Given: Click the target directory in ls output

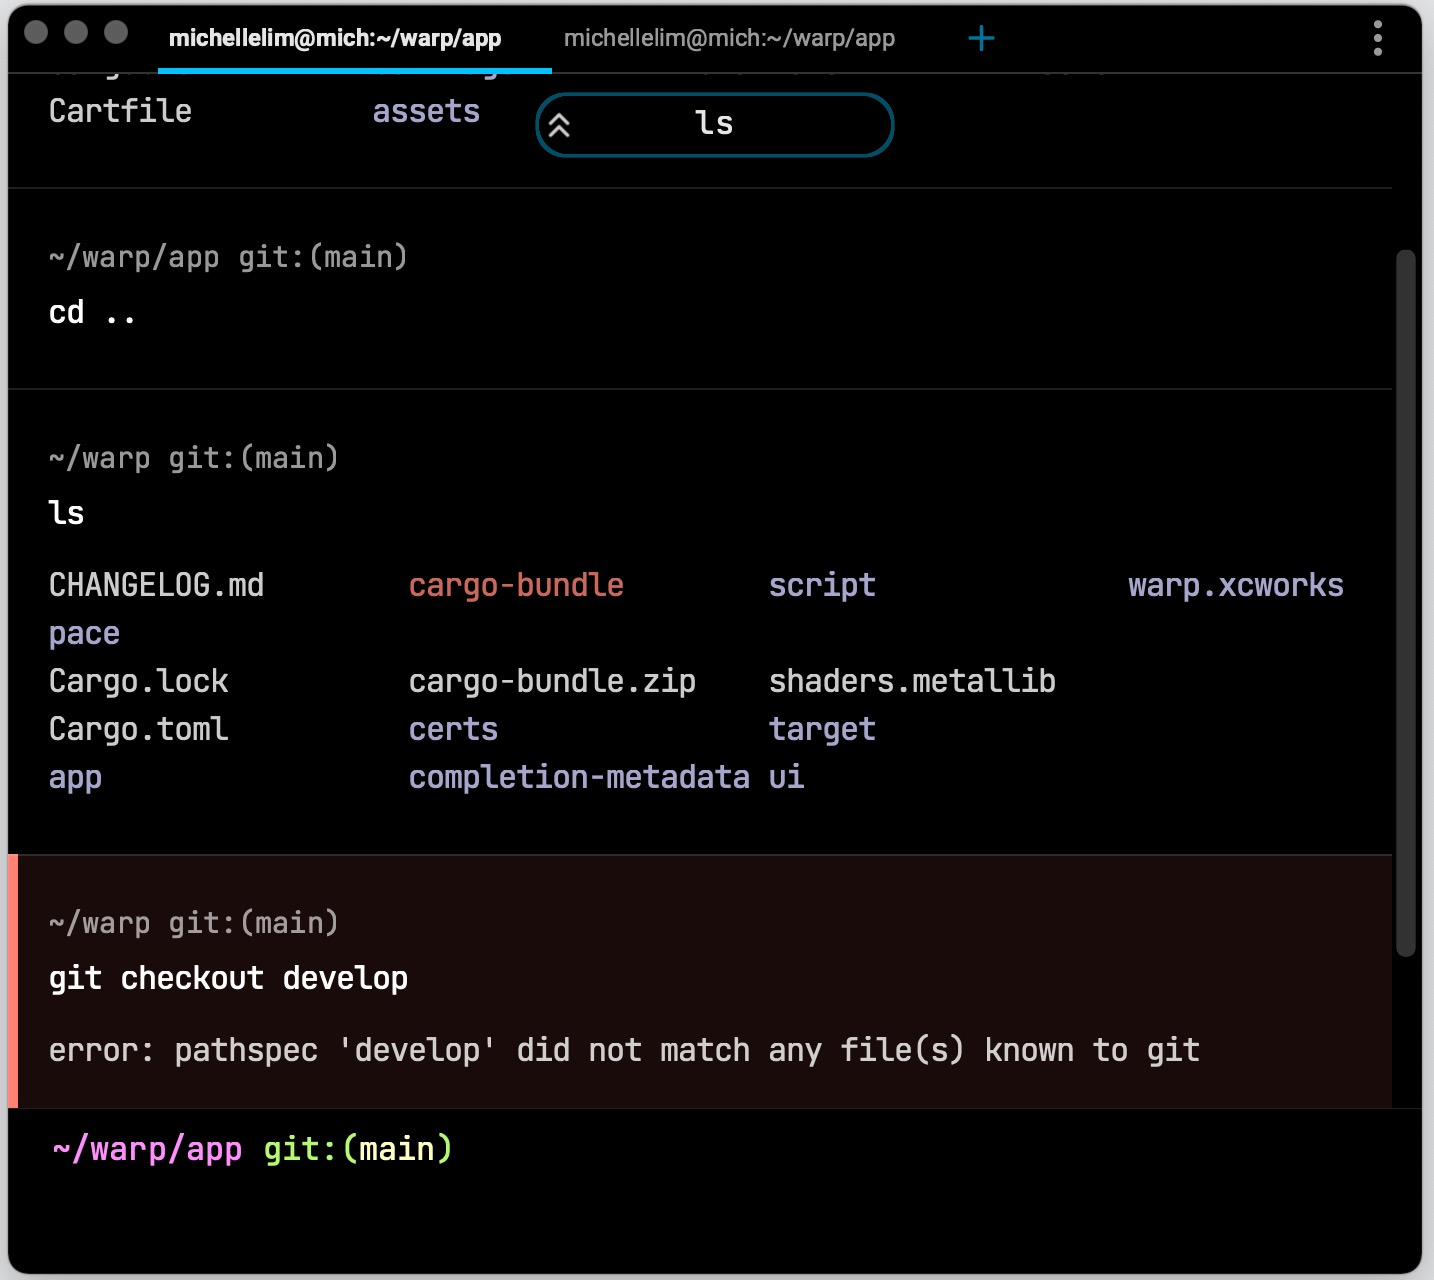Looking at the screenshot, I should point(822,729).
